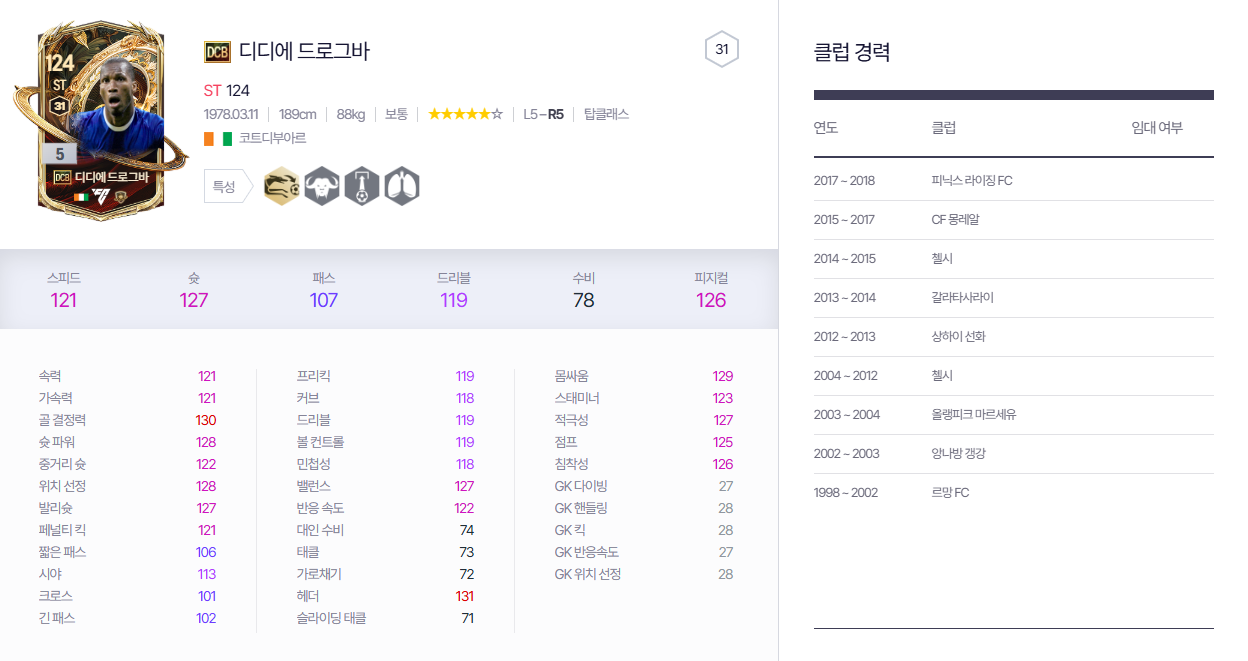Click the body type 보통
Viewport: 1248px width, 661px height.
pyautogui.click(x=396, y=114)
